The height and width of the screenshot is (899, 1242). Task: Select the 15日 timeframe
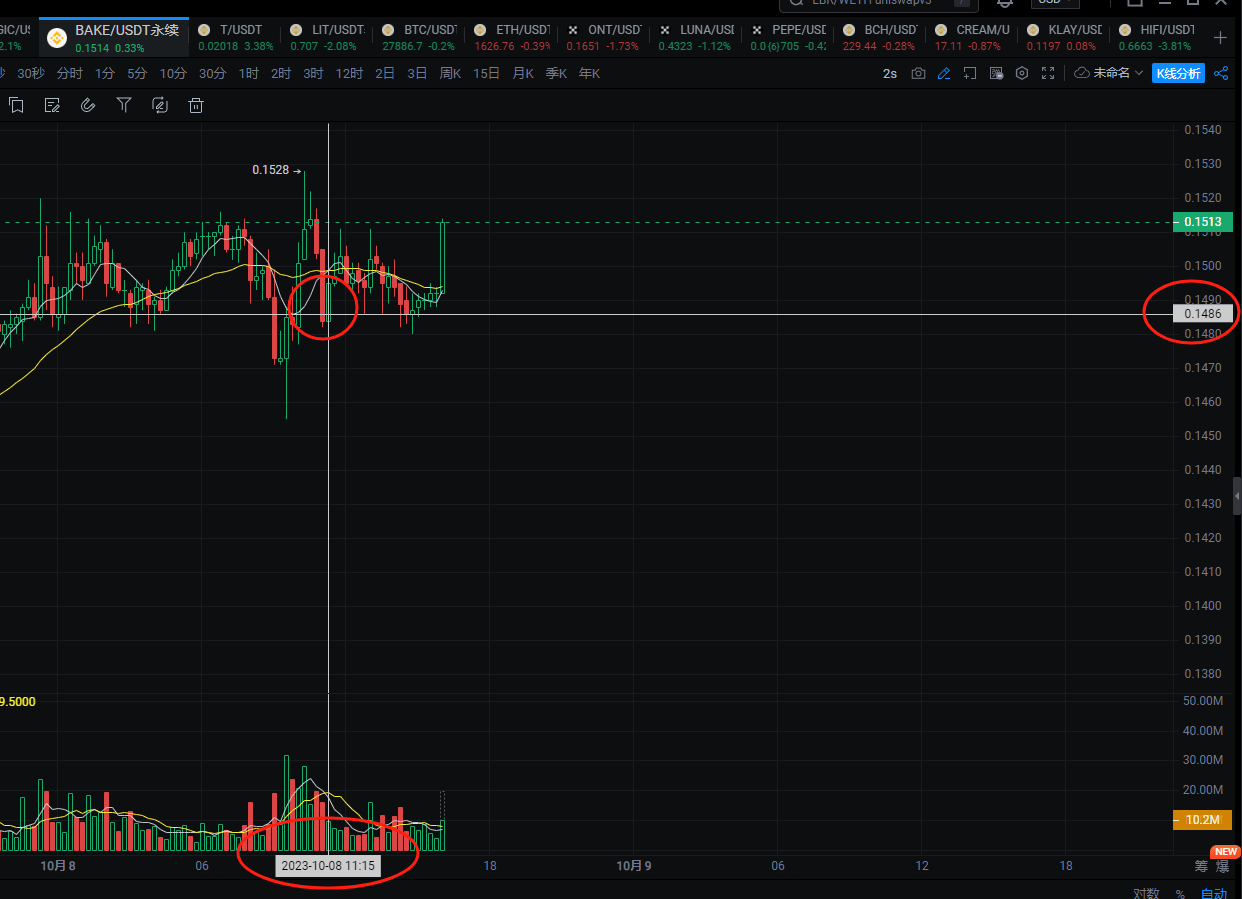(x=487, y=73)
